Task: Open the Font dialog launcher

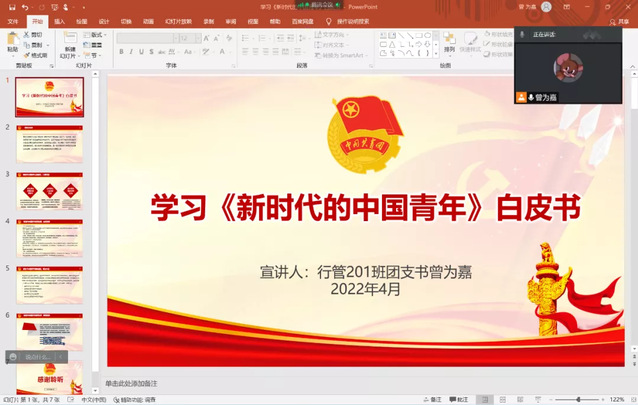Action: [x=234, y=66]
